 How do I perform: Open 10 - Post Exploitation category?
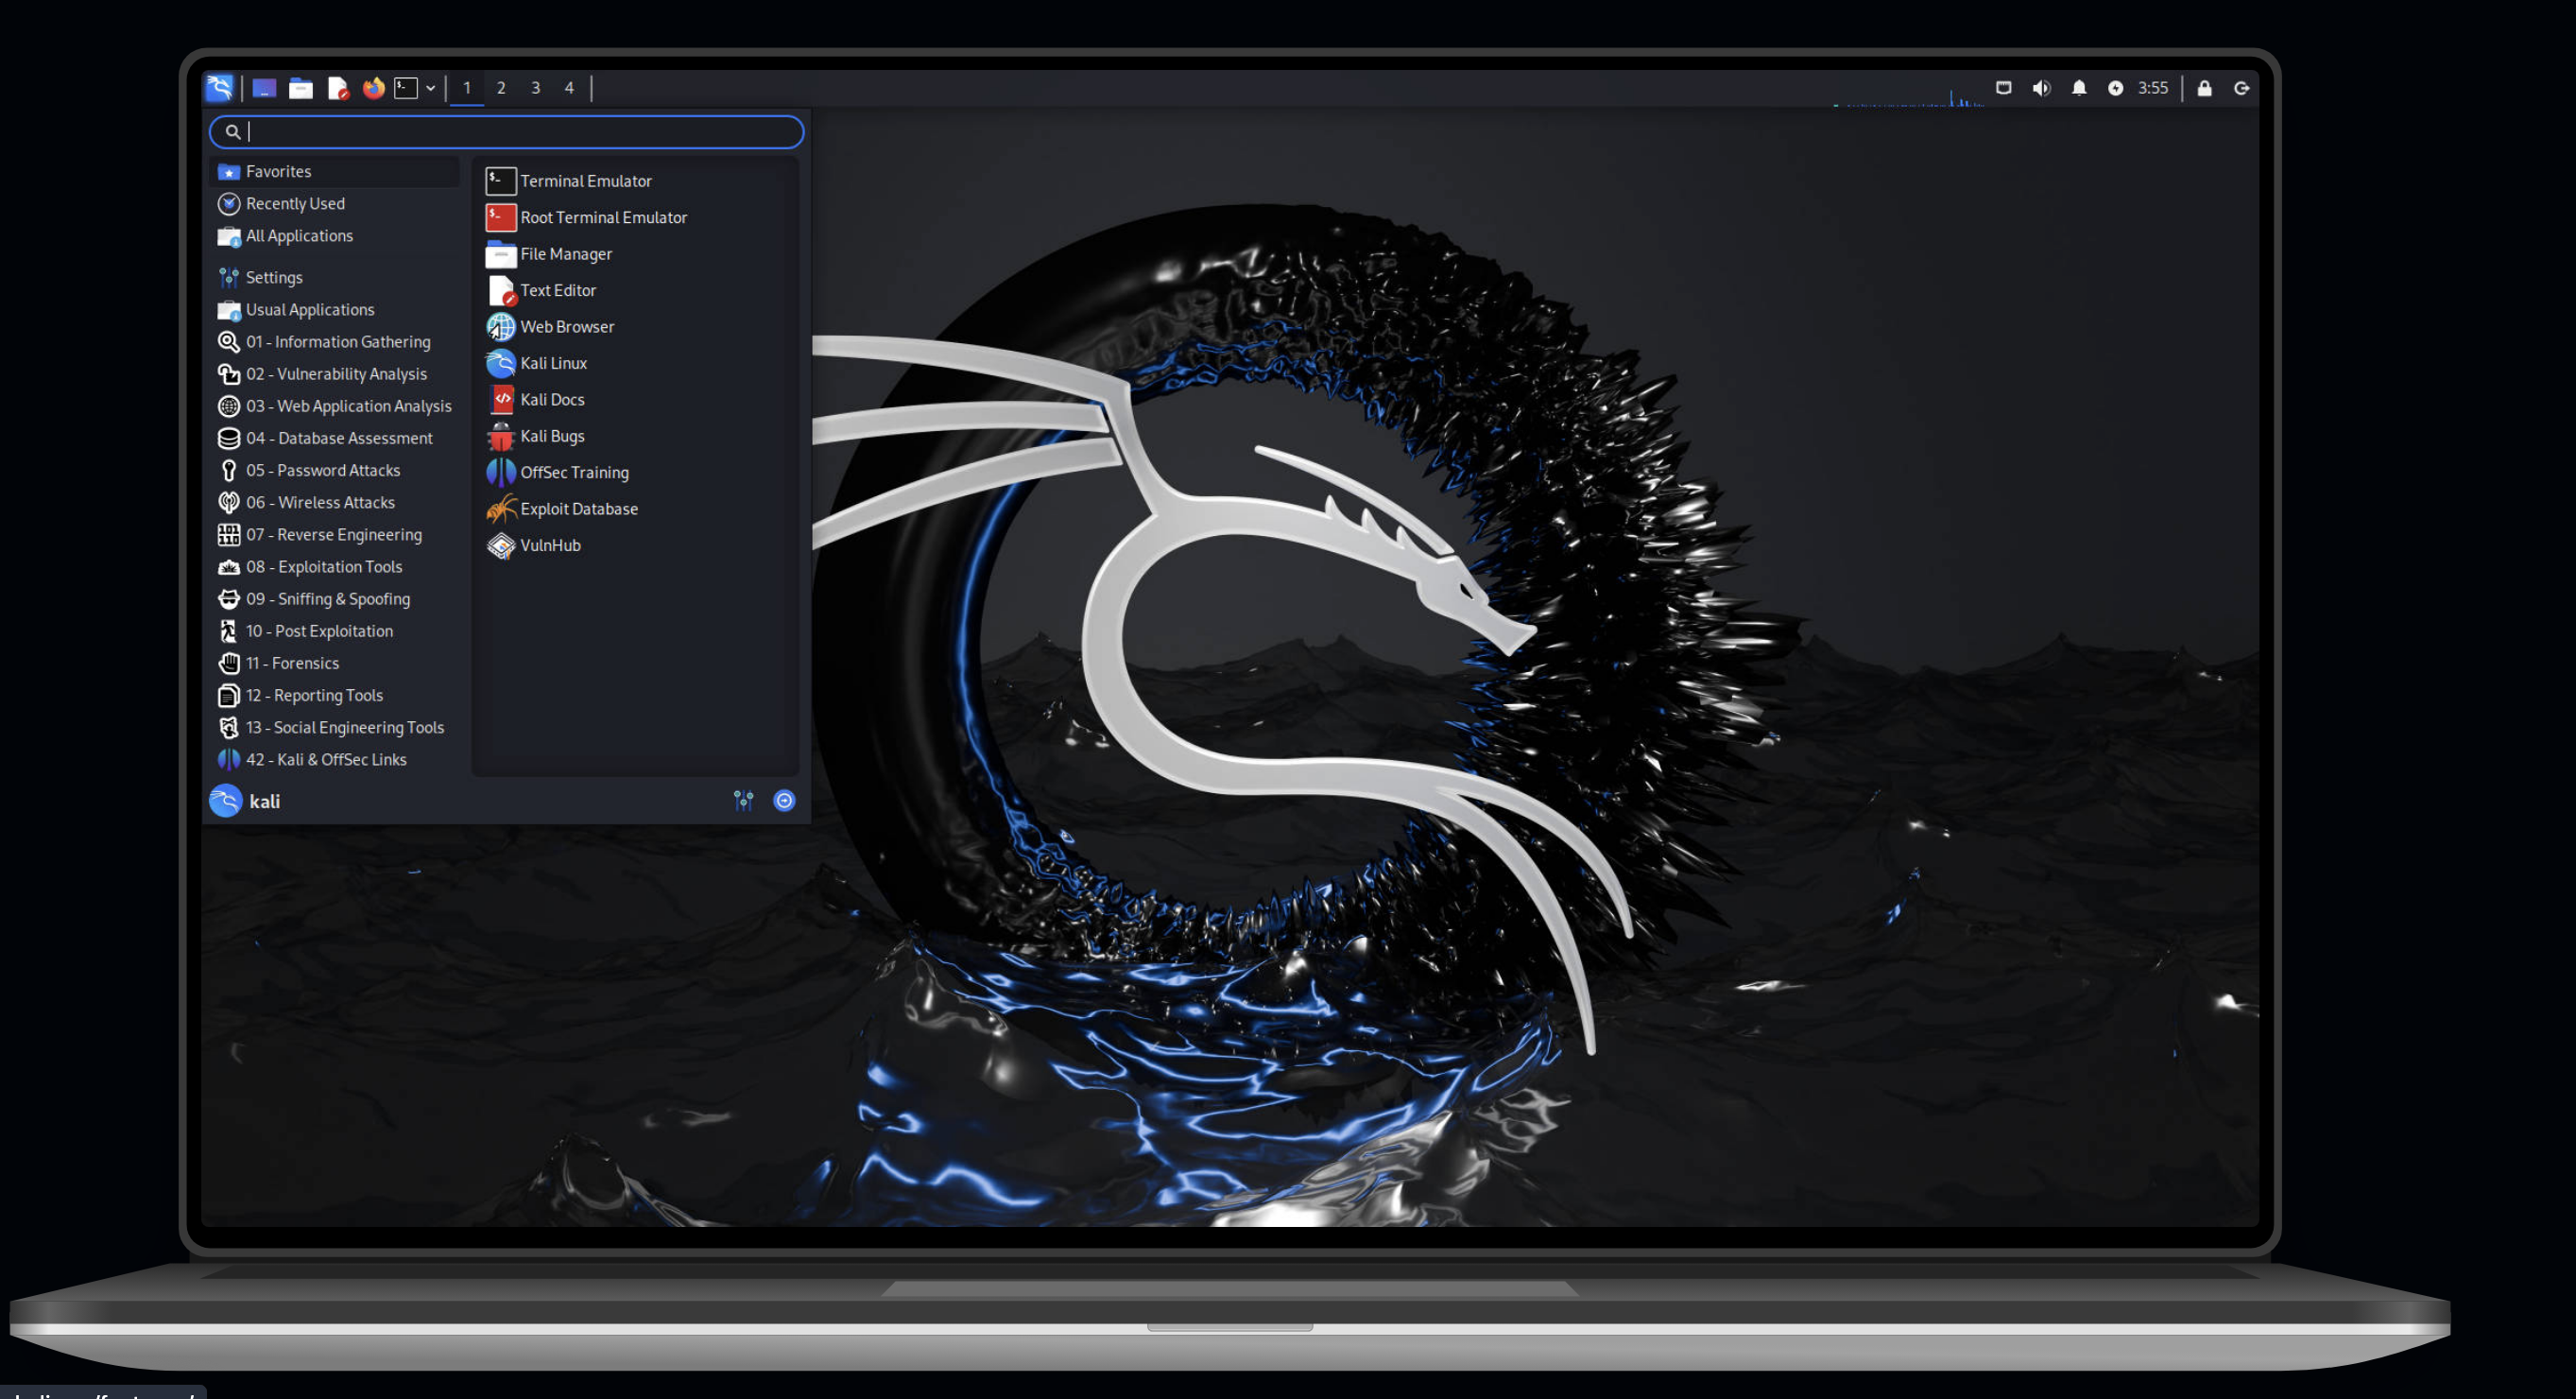[335, 631]
